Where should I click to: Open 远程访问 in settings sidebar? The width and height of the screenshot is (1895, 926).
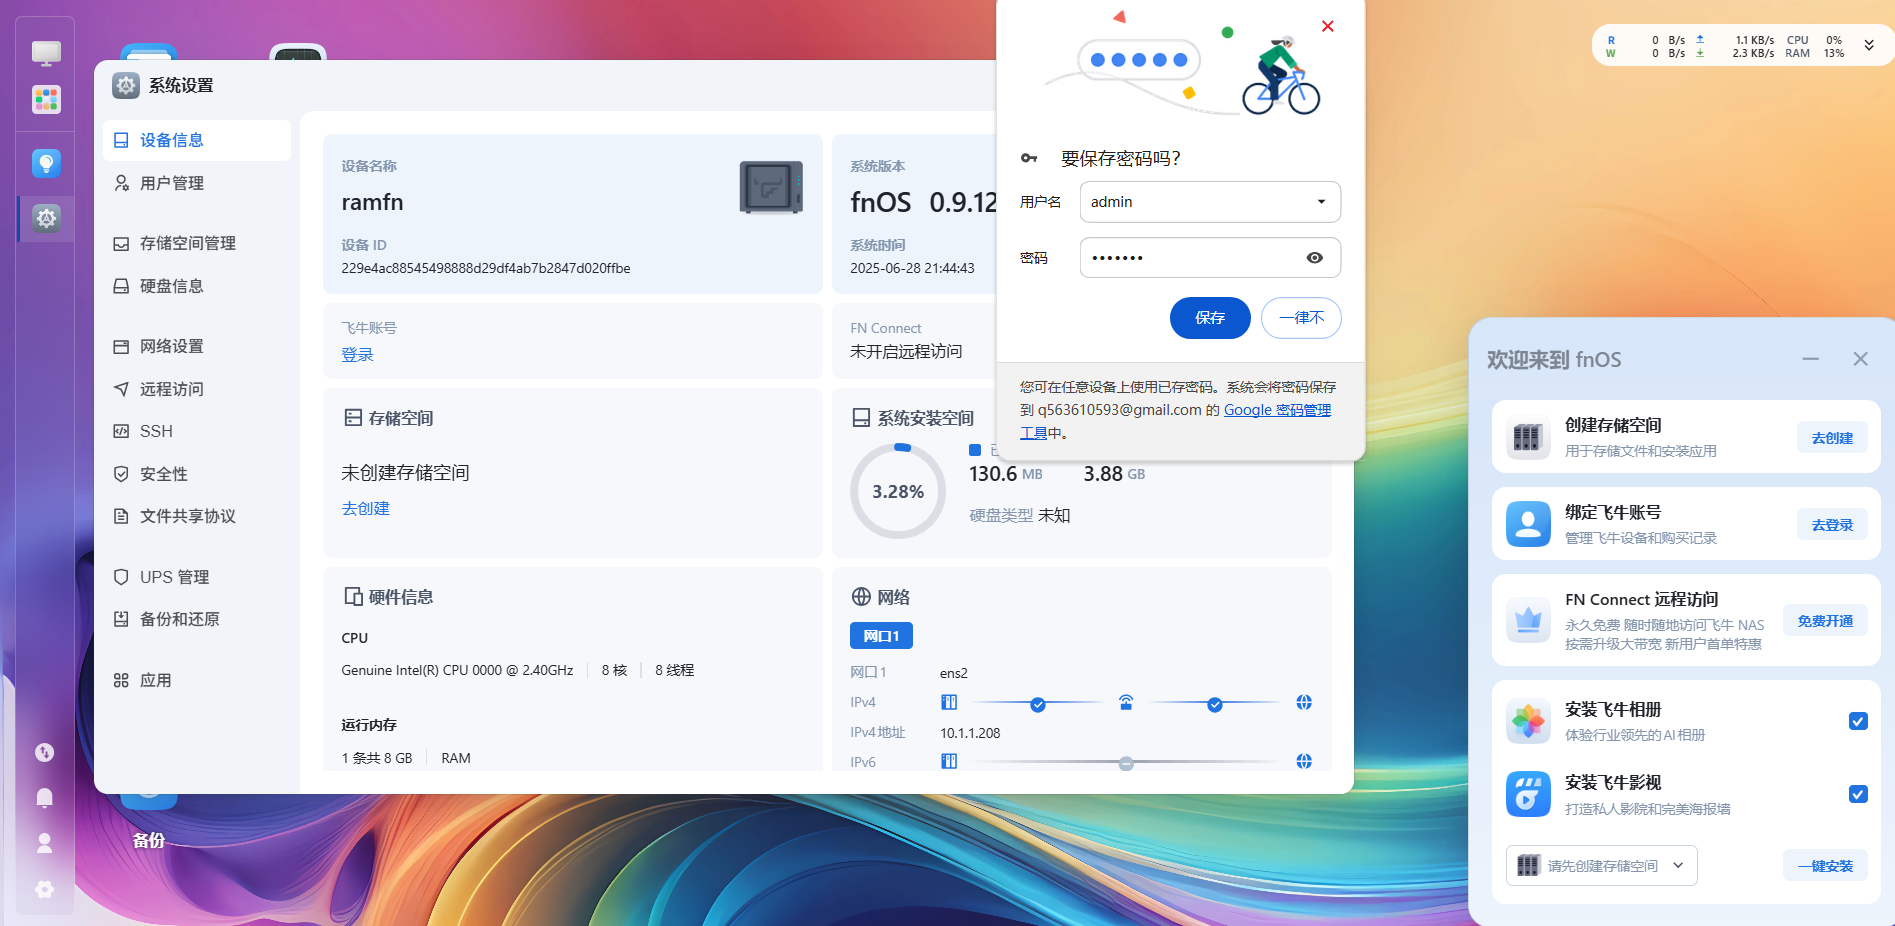point(197,389)
